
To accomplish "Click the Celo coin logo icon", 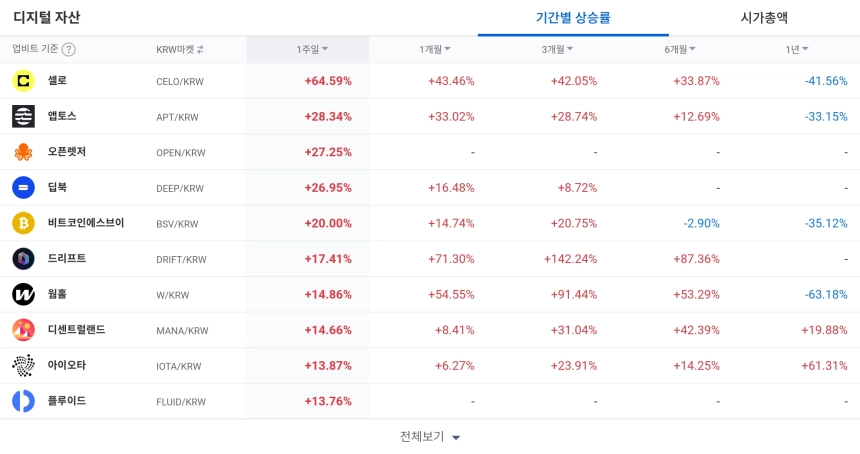I will (23, 81).
